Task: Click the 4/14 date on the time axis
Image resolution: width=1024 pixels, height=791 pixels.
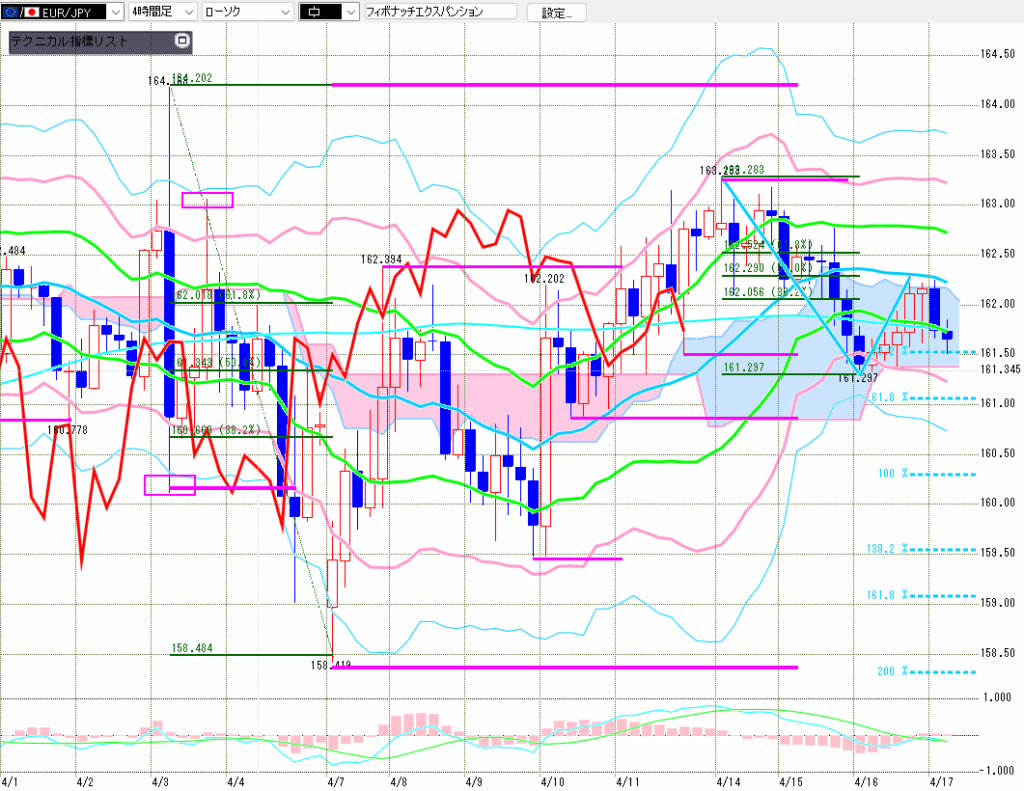Action: coord(729,780)
